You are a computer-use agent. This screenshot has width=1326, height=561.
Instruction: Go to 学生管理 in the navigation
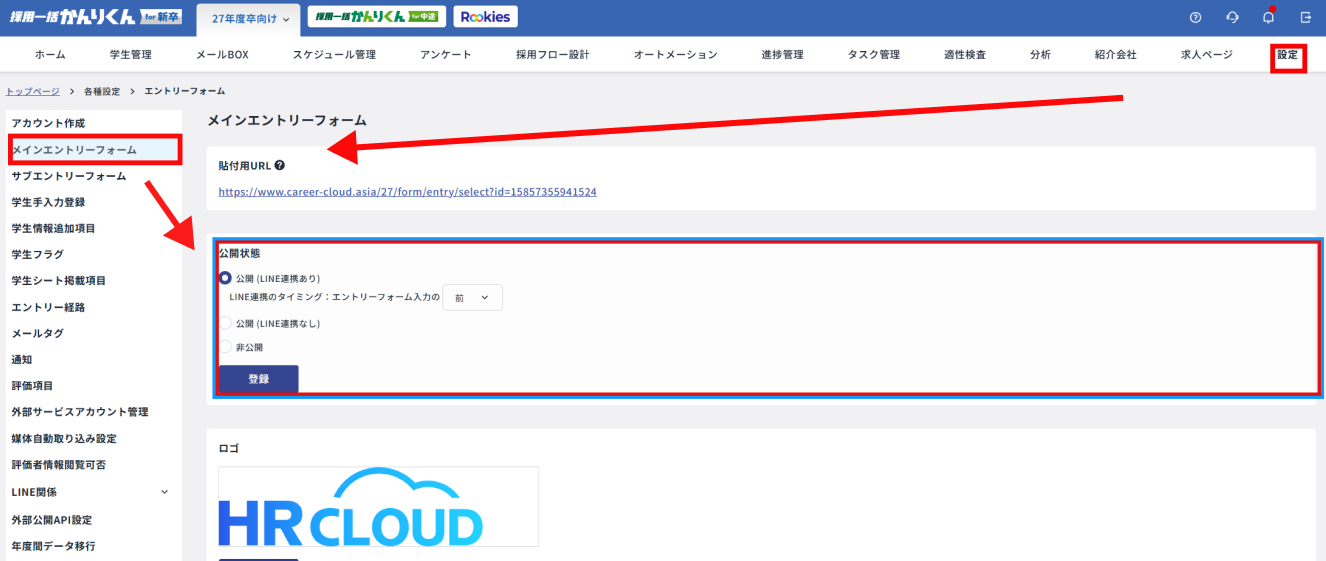click(131, 55)
